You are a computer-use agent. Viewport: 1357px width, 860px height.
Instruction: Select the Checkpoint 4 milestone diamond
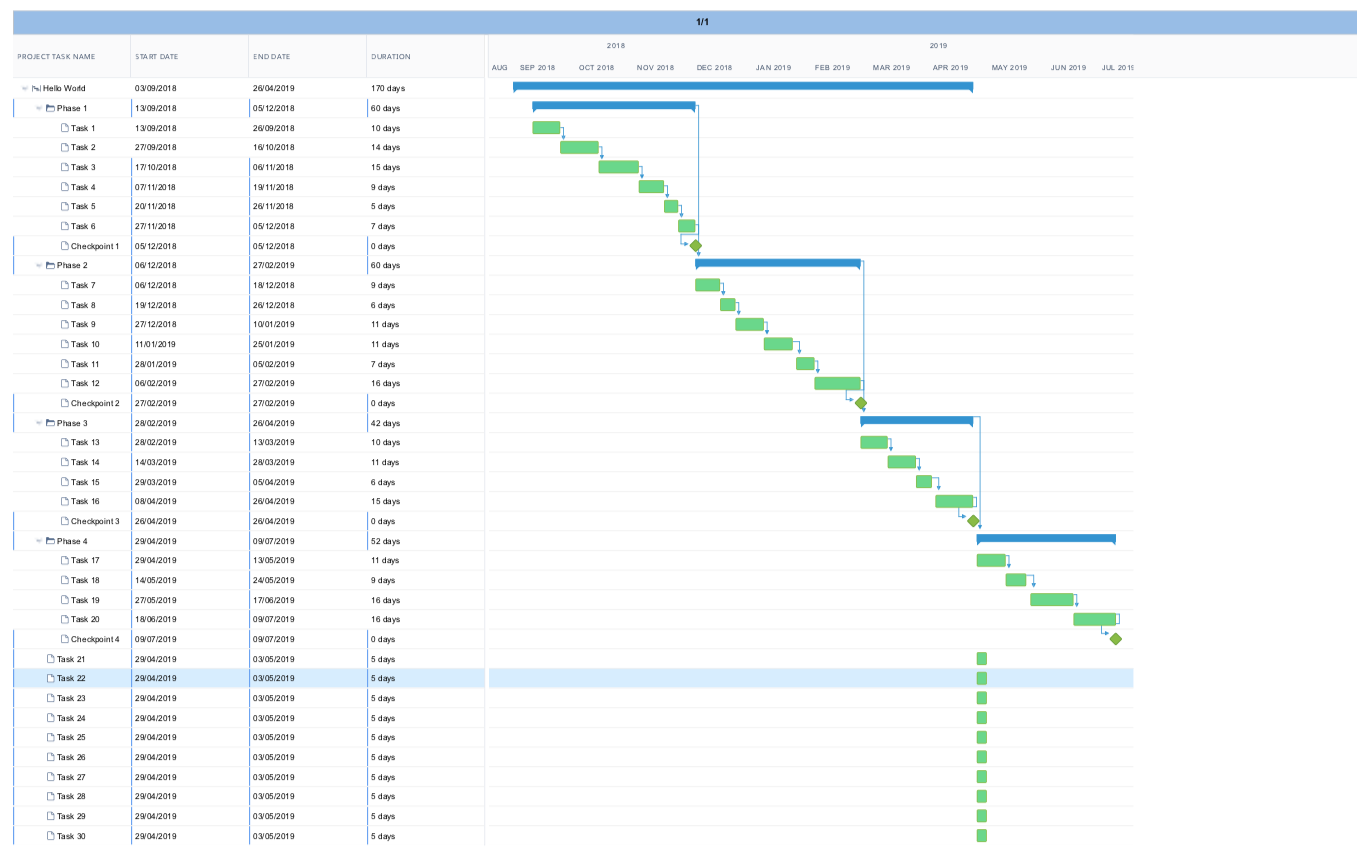pyautogui.click(x=1115, y=639)
